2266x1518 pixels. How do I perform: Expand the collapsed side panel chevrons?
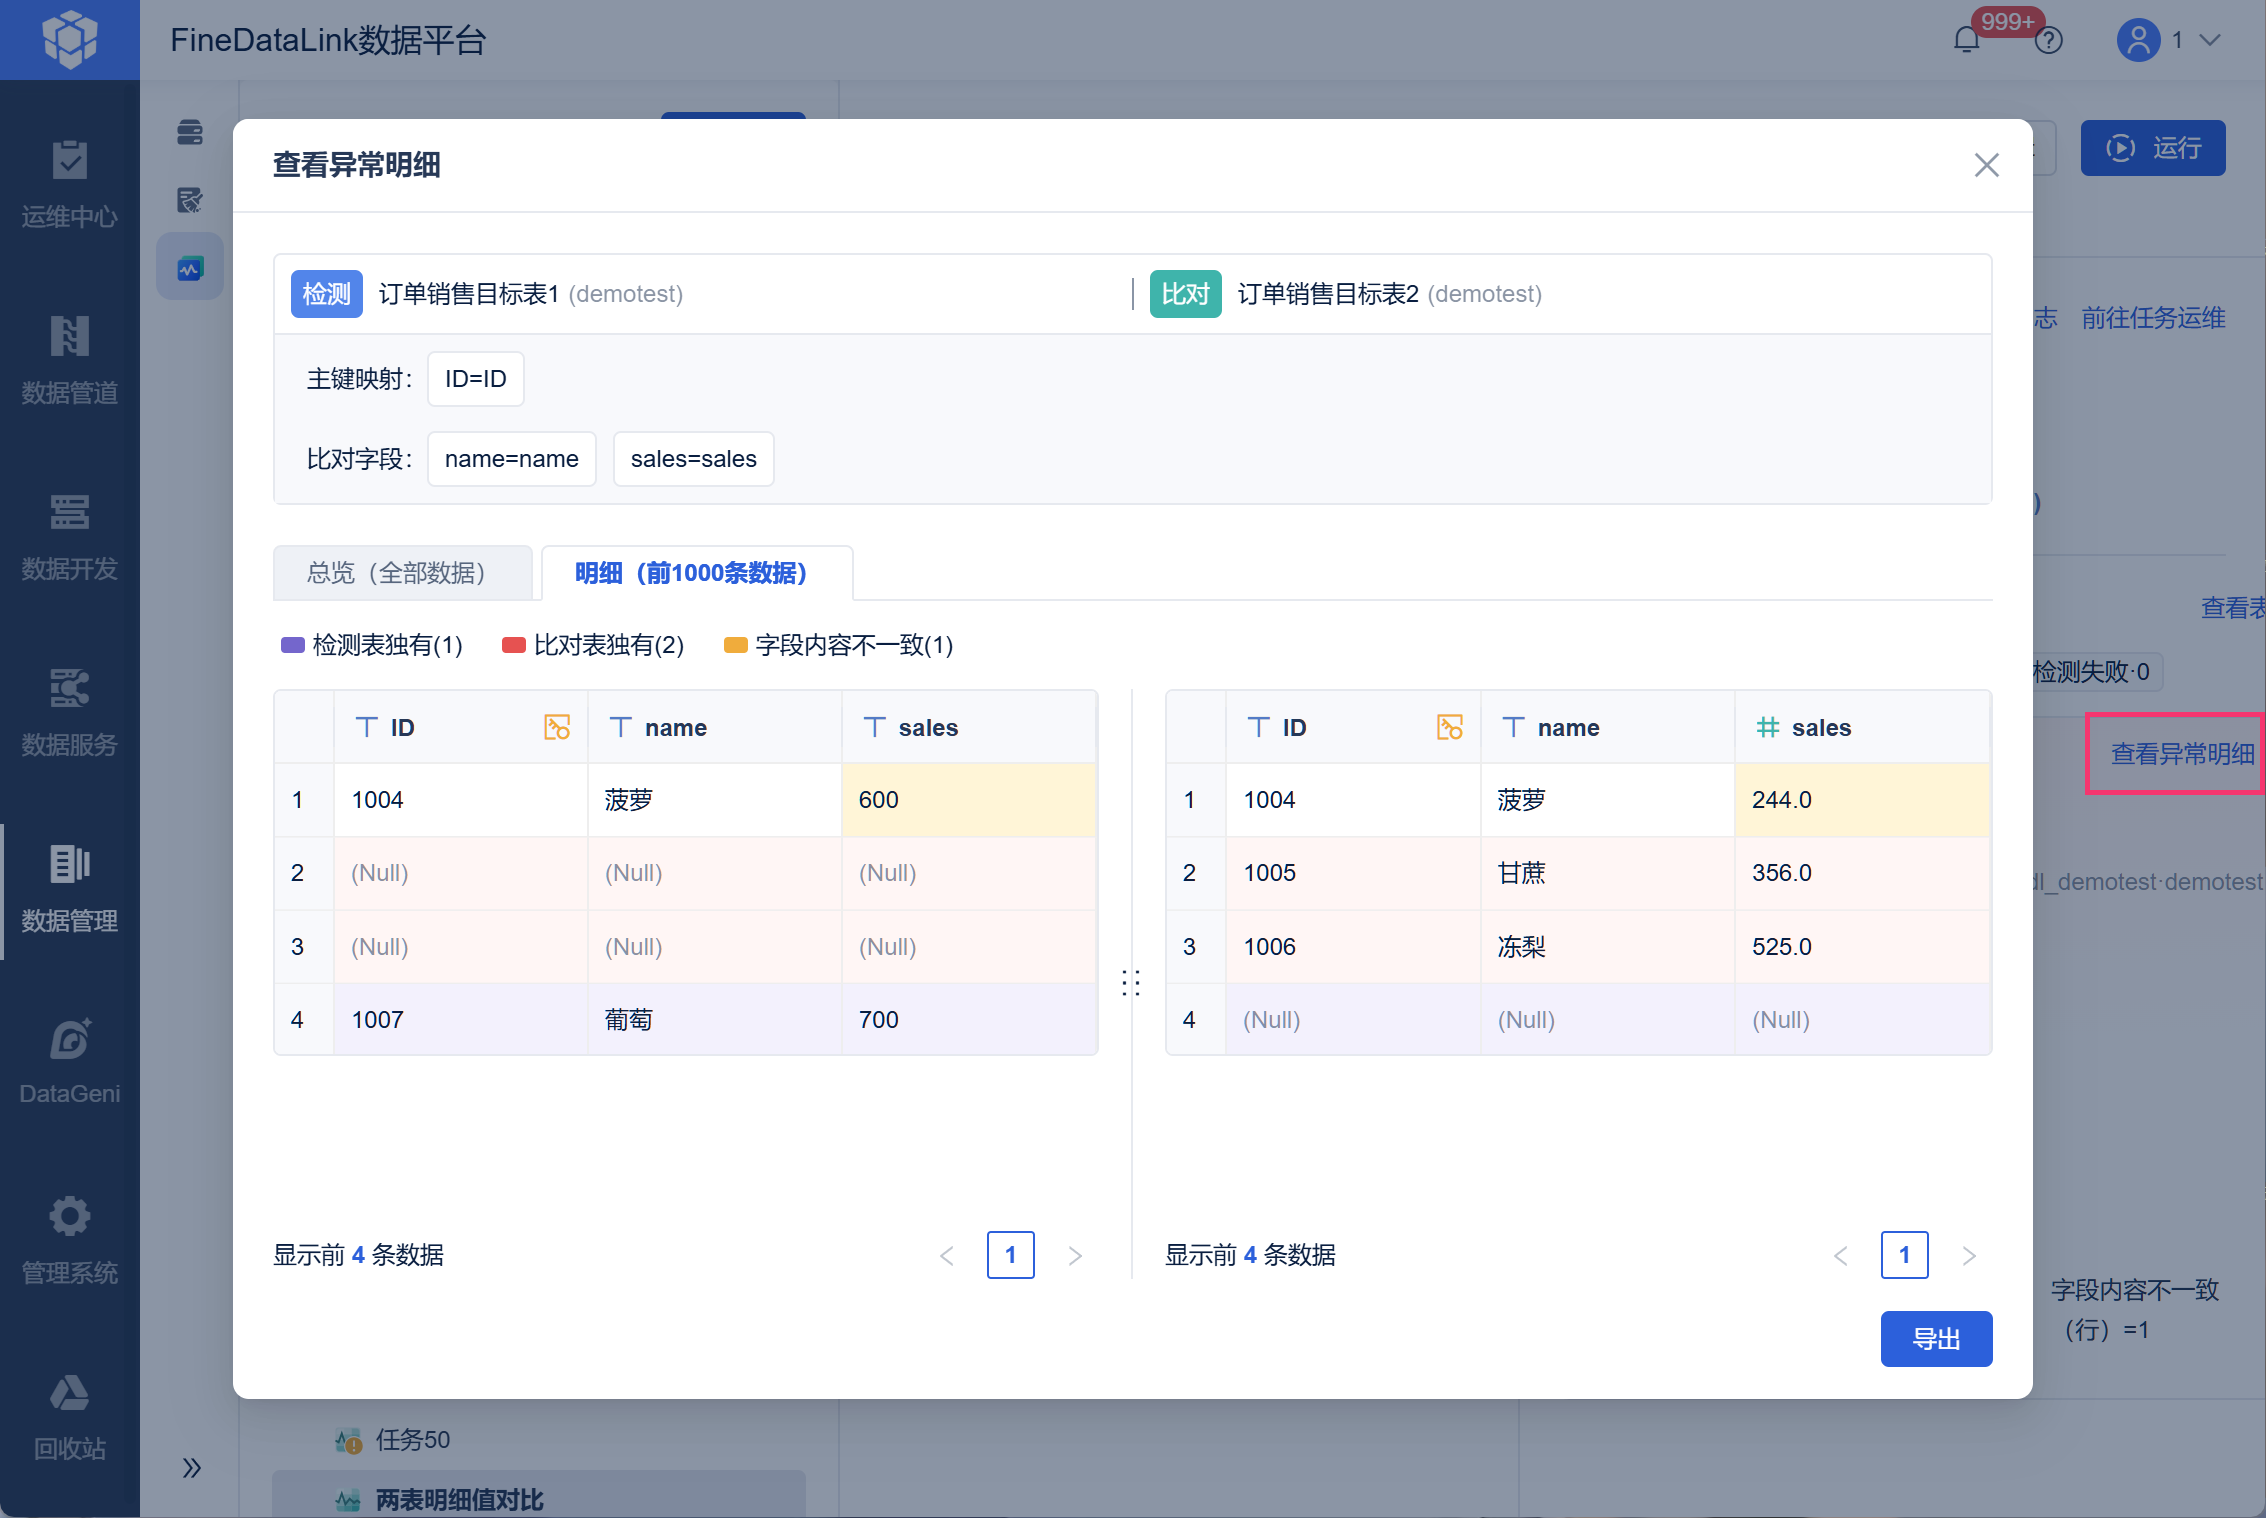[x=191, y=1468]
